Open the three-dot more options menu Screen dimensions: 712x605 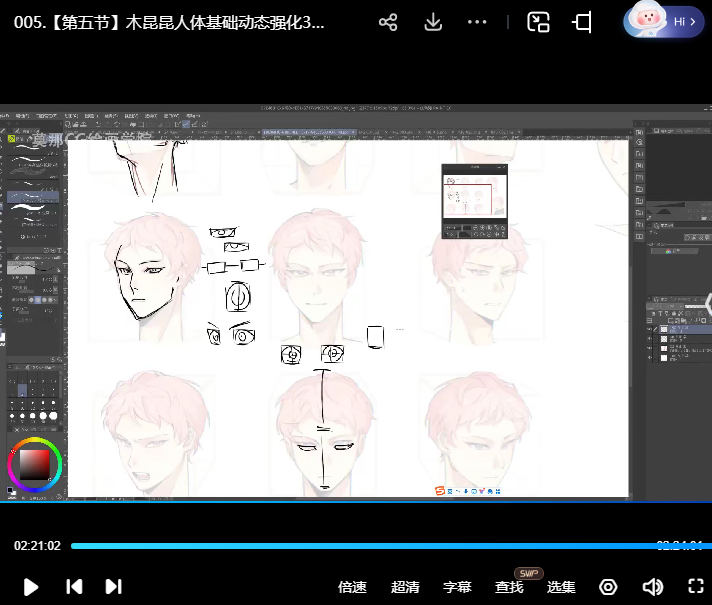coord(478,23)
